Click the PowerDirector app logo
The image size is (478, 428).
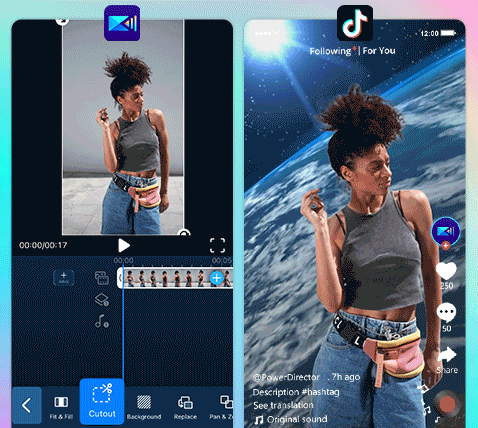pos(122,23)
